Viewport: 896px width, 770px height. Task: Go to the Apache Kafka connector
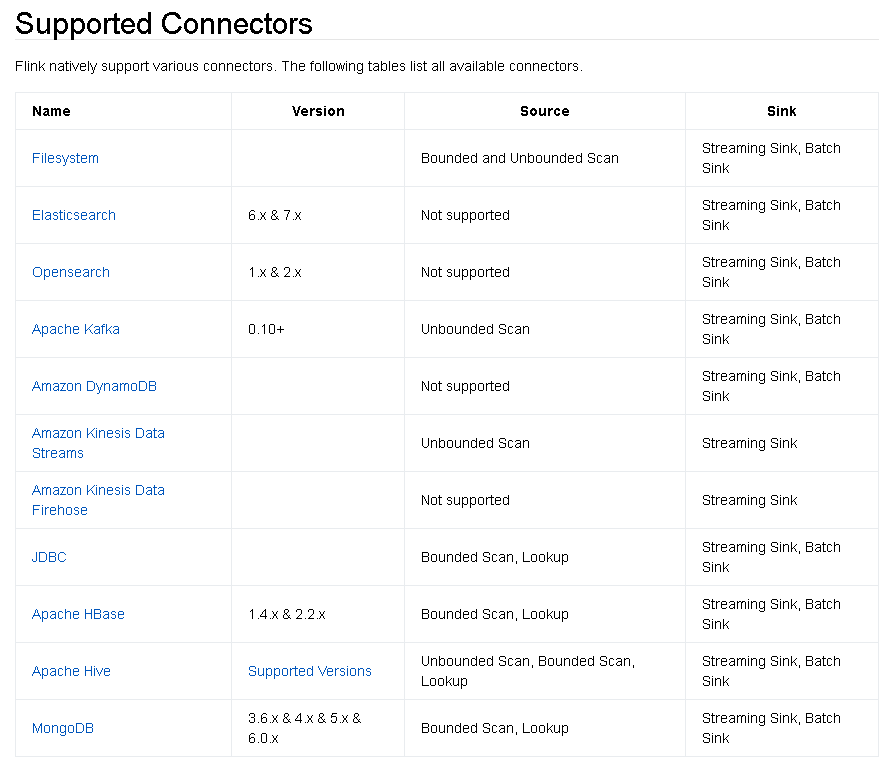point(76,329)
